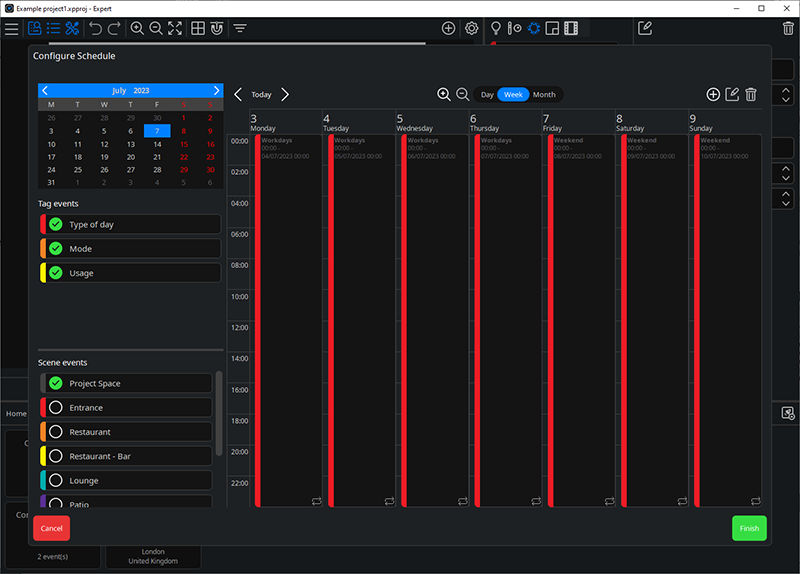This screenshot has height=574, width=800.
Task: Go to previous month in mini calendar
Action: tap(45, 90)
